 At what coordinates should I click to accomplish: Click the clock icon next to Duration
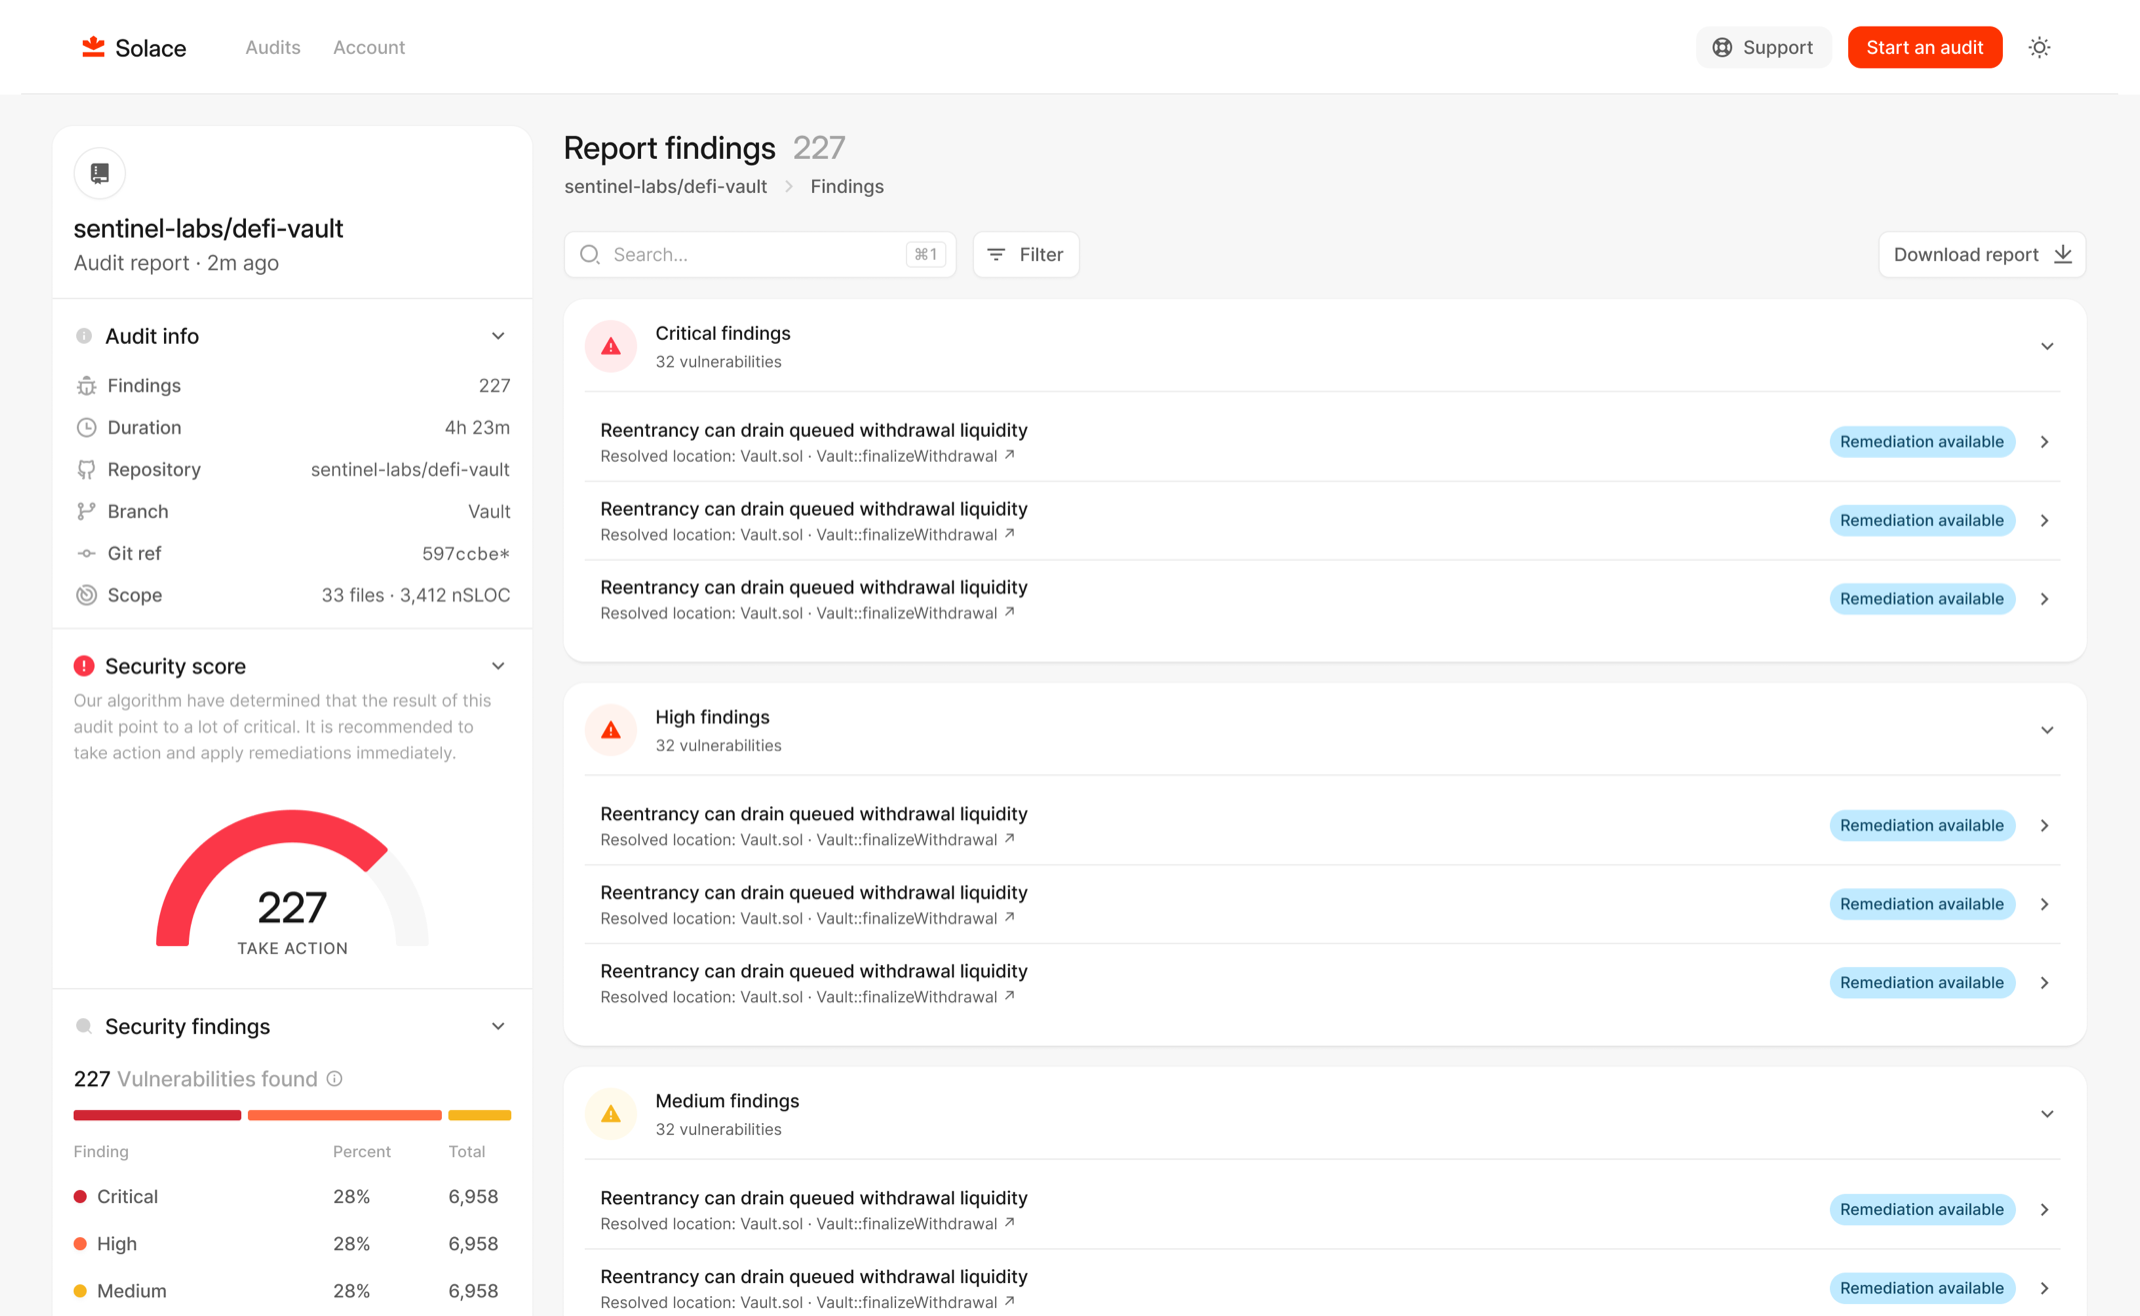tap(87, 428)
